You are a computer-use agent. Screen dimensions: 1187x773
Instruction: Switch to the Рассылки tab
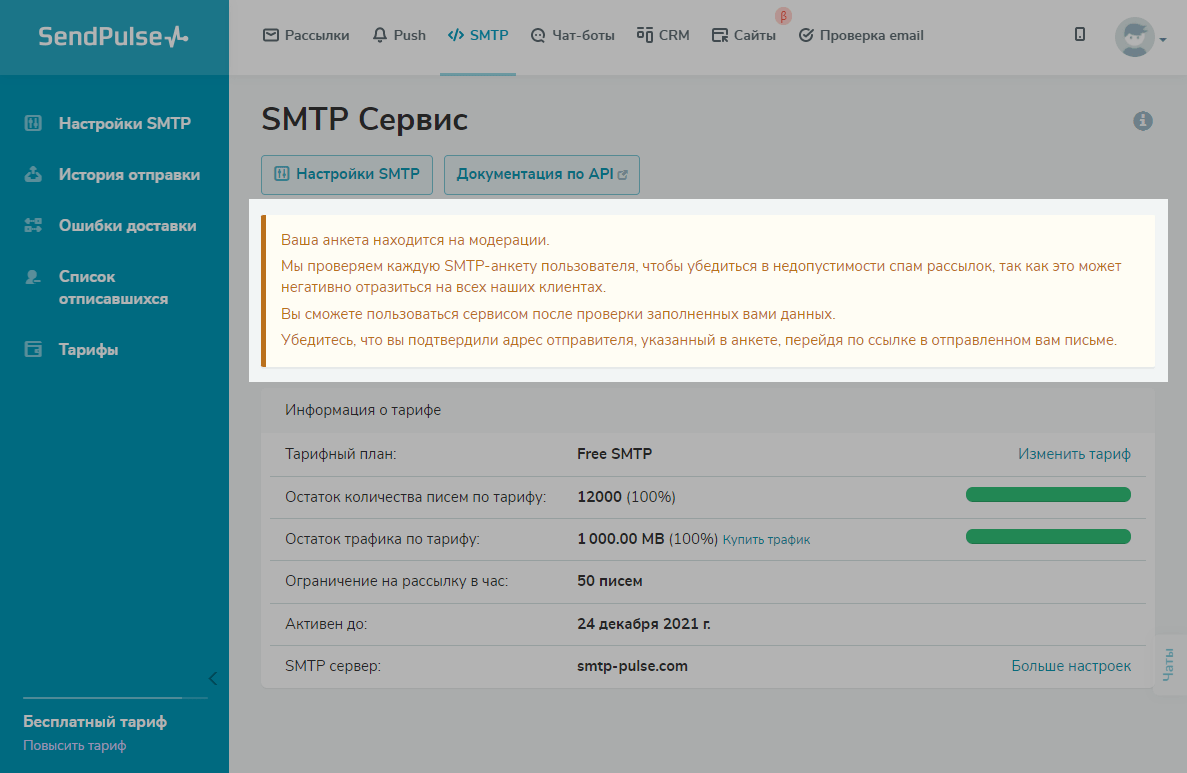(306, 35)
